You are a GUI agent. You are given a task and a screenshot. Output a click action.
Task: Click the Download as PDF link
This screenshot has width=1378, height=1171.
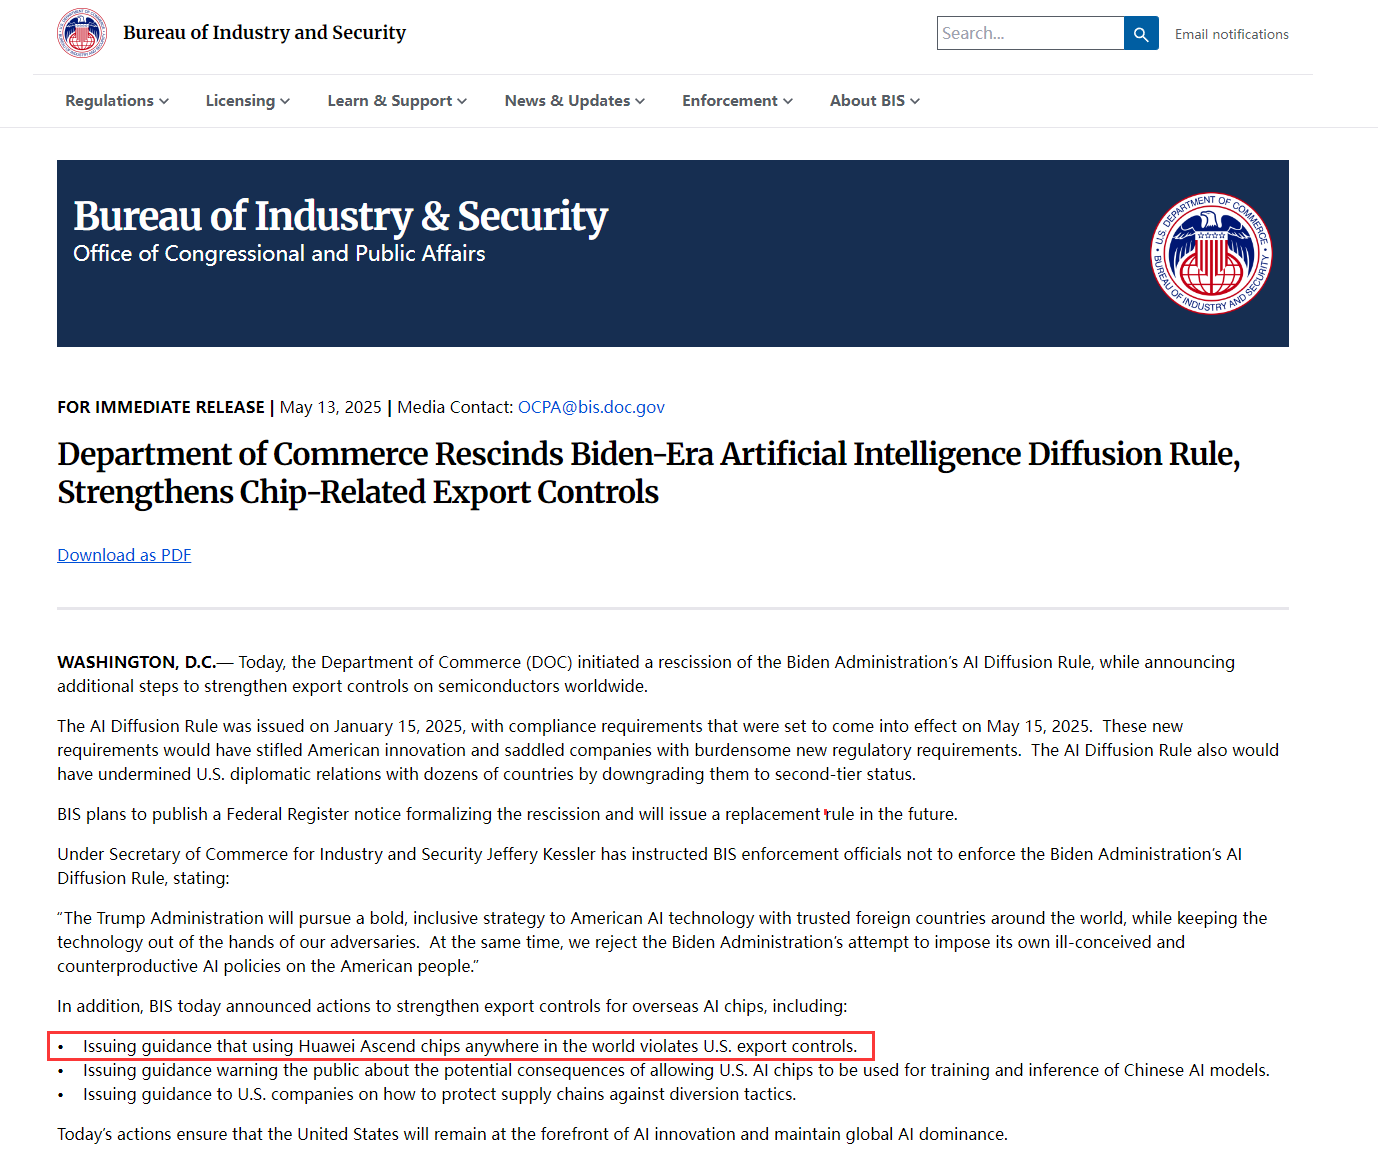click(124, 555)
